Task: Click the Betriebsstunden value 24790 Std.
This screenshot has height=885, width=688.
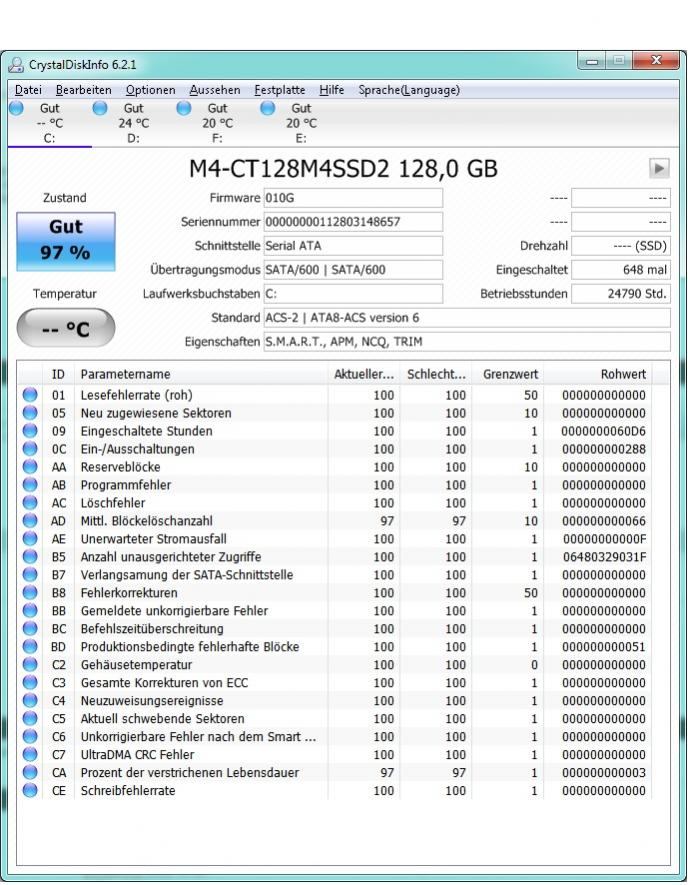Action: pyautogui.click(x=621, y=293)
